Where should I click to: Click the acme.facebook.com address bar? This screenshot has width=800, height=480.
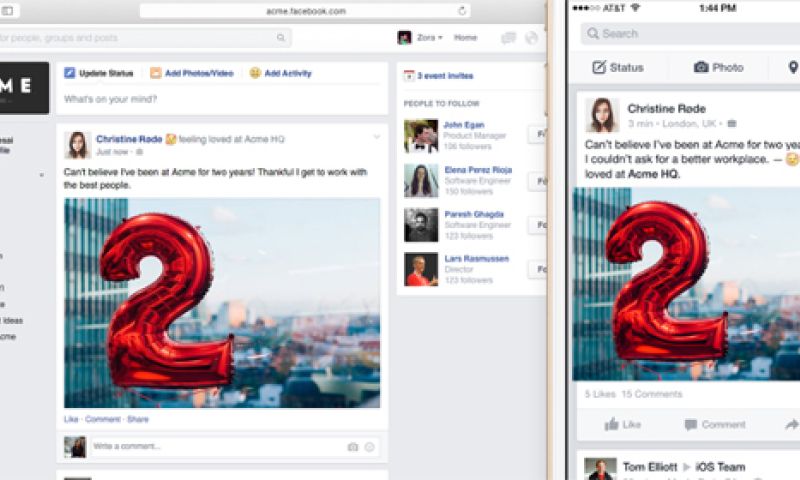[x=305, y=11]
